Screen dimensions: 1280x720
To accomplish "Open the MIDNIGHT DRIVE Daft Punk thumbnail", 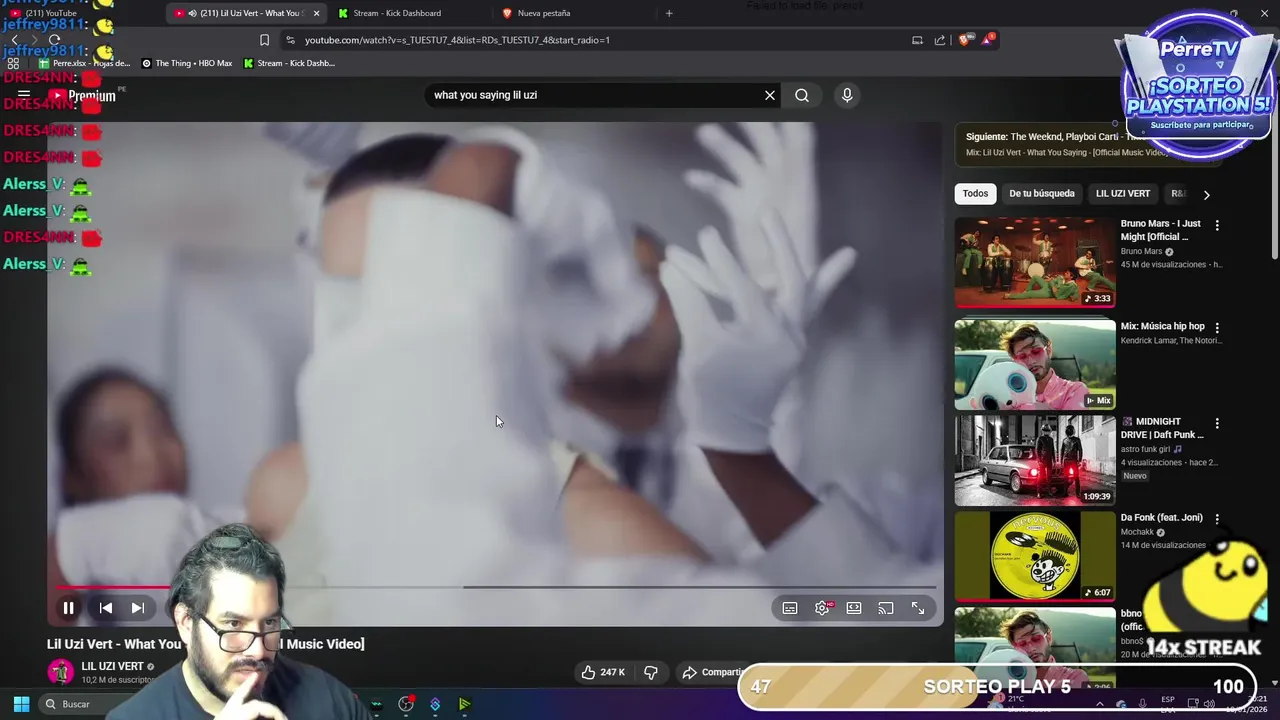I will 1035,461.
